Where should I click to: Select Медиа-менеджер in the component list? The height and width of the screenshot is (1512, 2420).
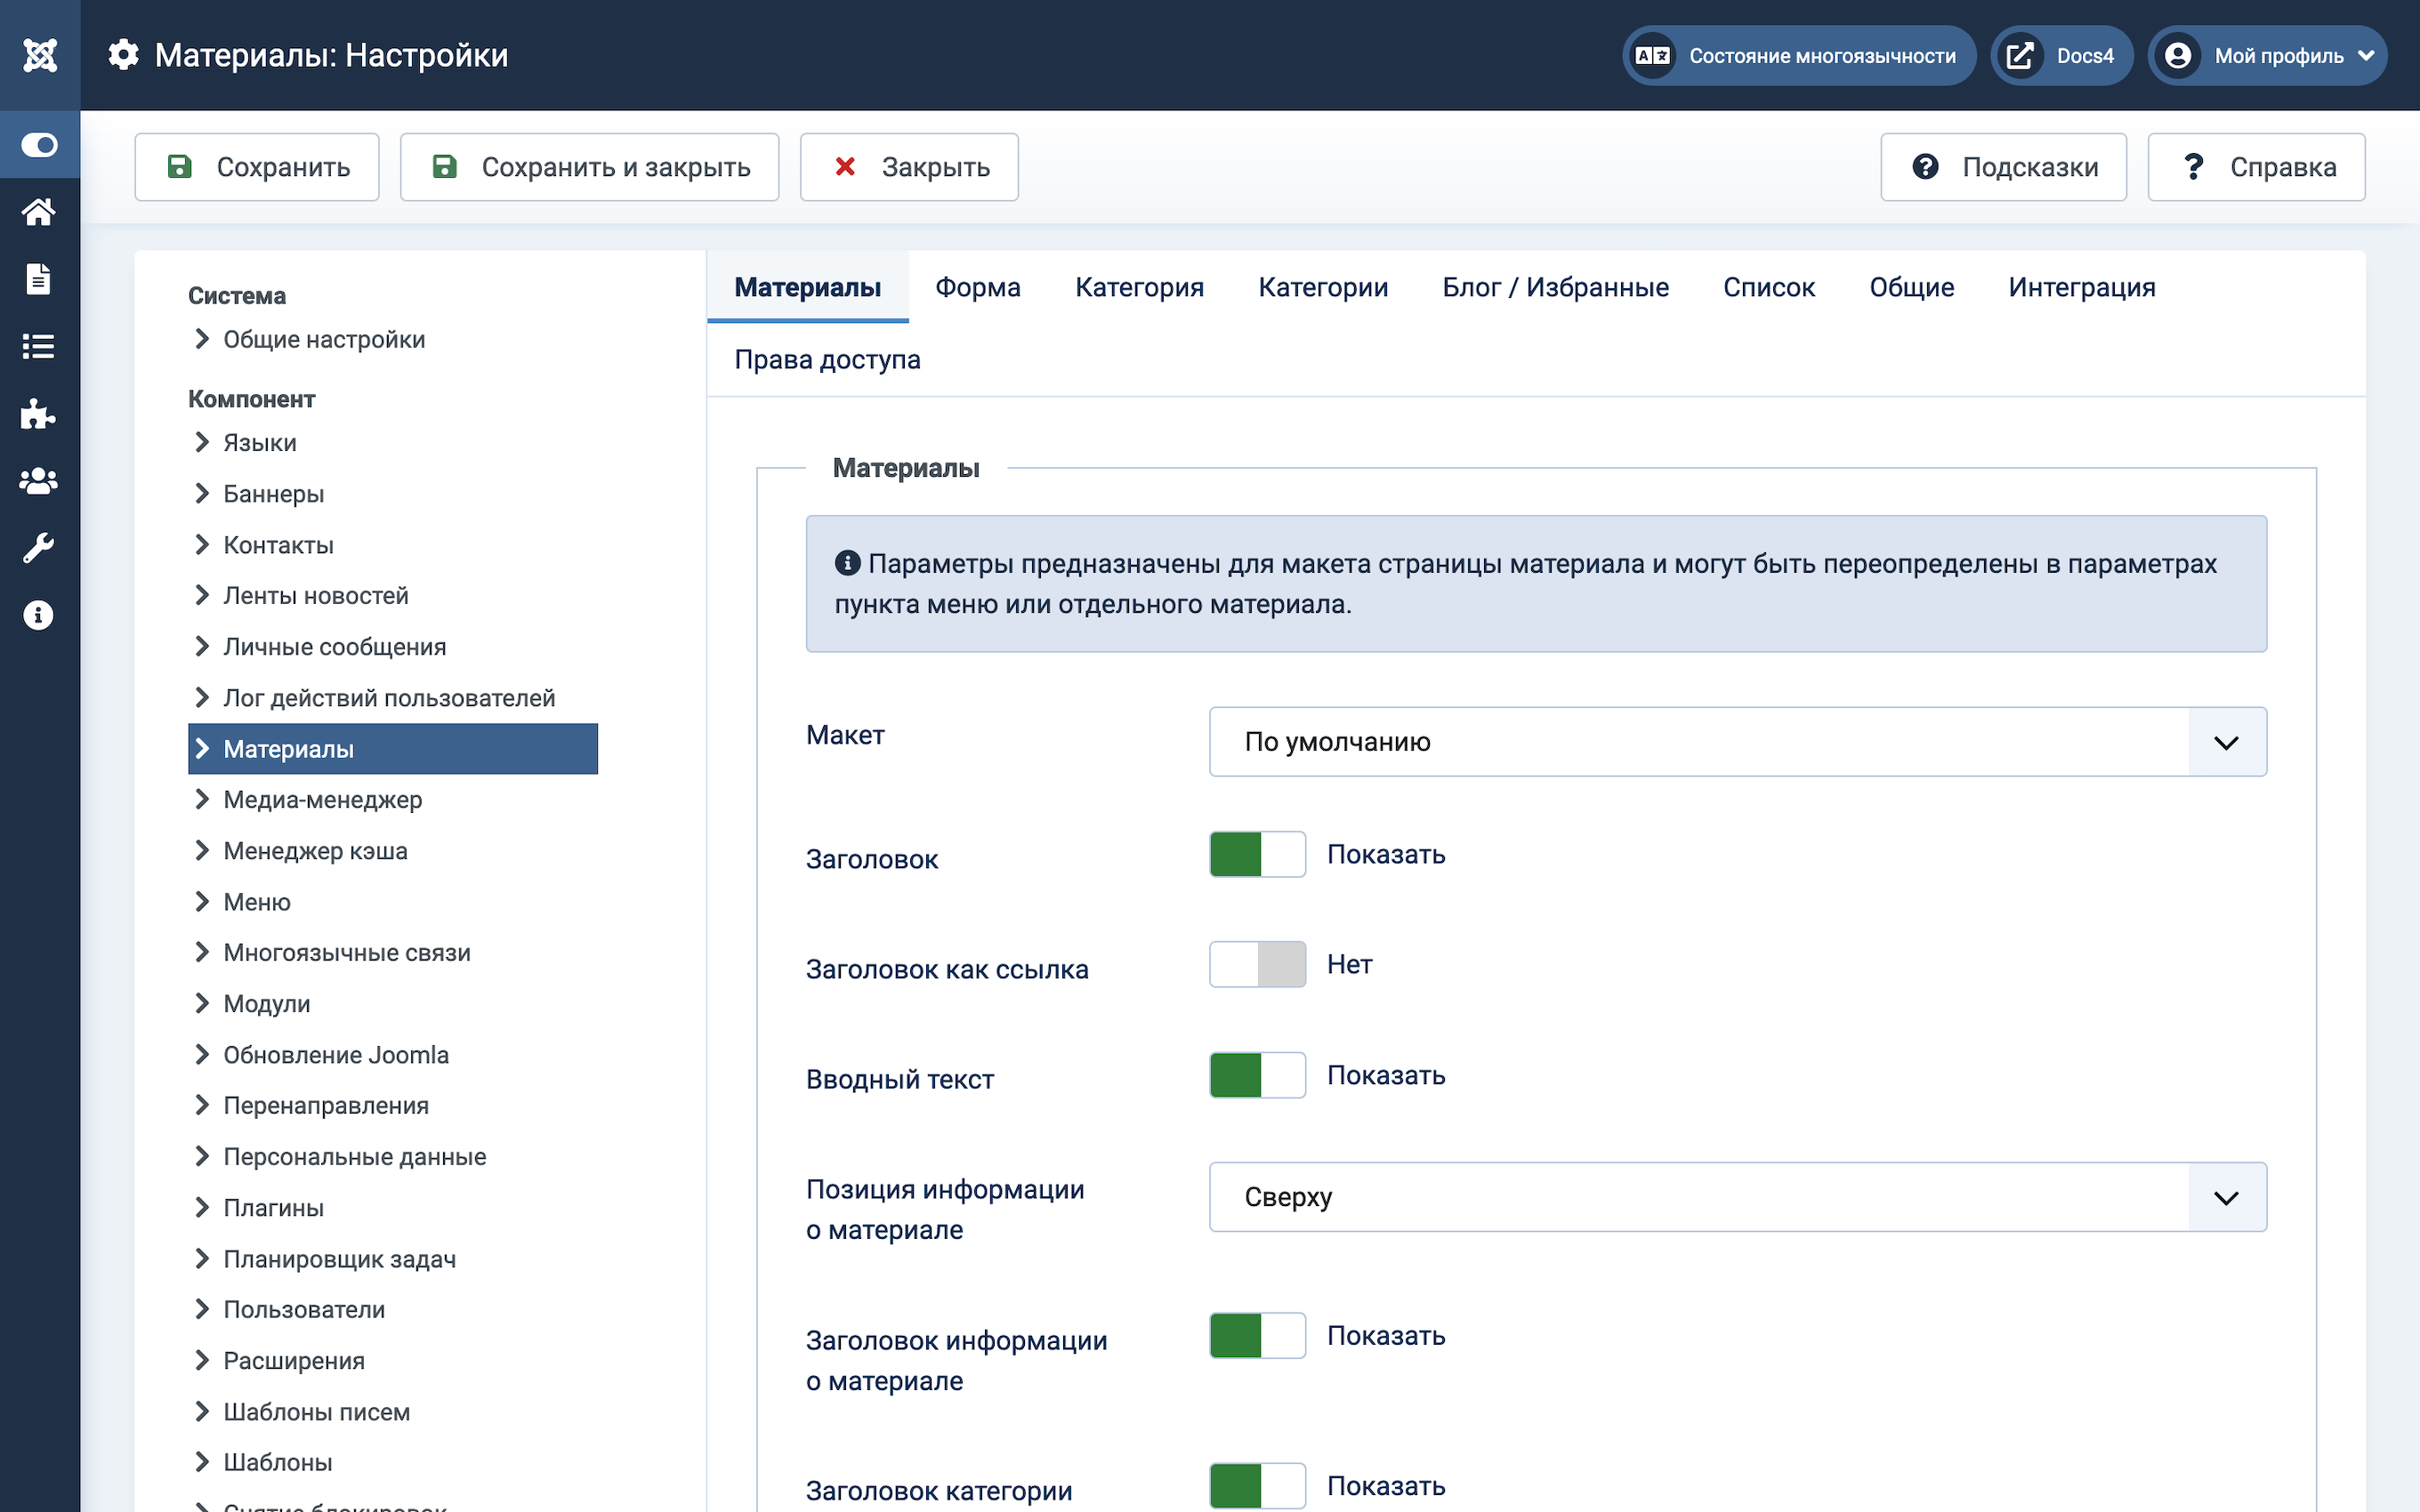[322, 800]
